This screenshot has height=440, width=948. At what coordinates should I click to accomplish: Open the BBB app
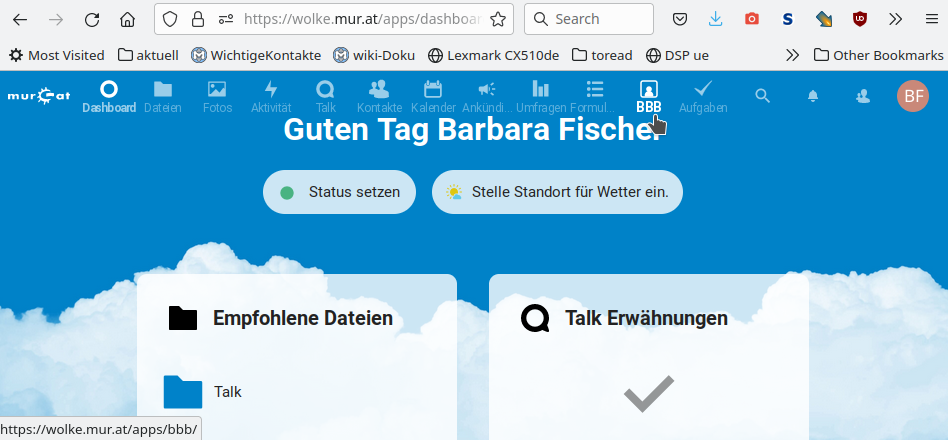tap(648, 96)
